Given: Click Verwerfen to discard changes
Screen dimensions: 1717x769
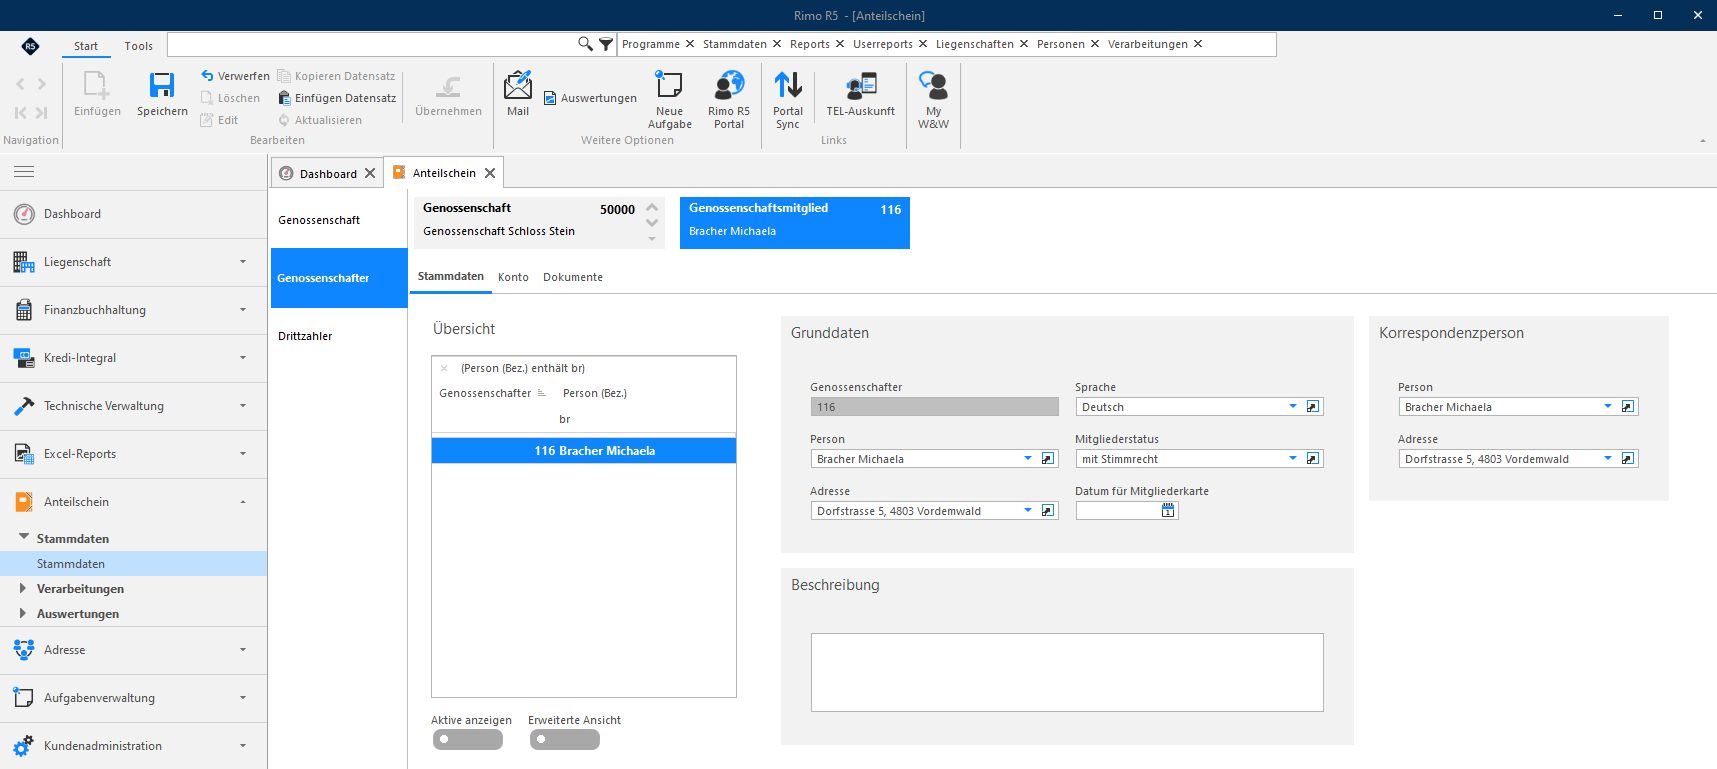Looking at the screenshot, I should [x=235, y=76].
